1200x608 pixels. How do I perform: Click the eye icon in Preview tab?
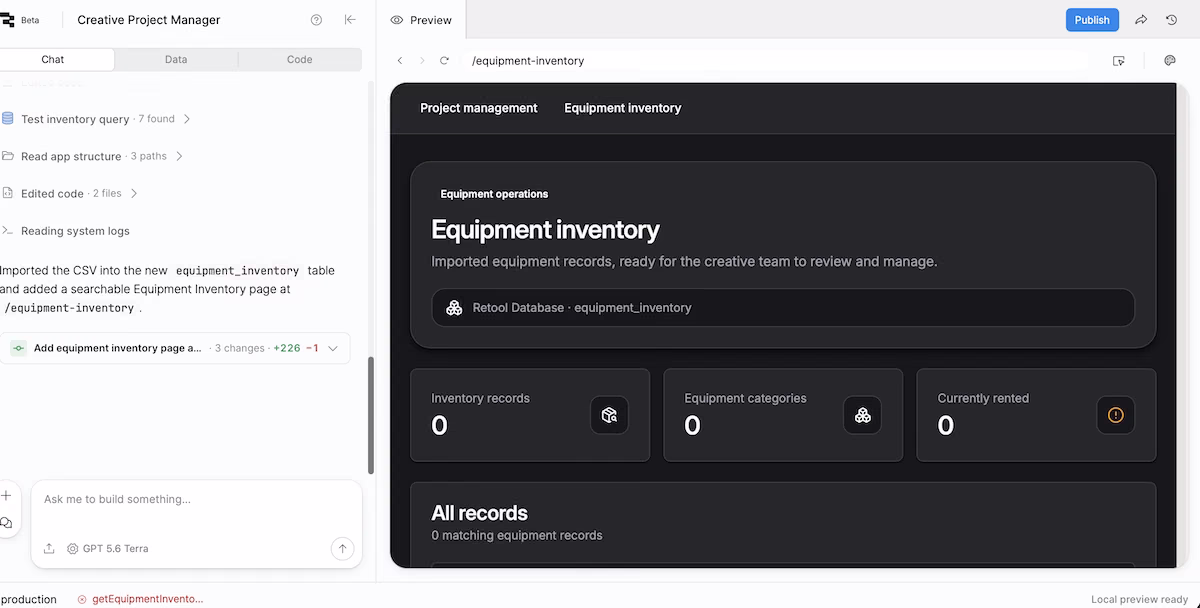pyautogui.click(x=397, y=20)
